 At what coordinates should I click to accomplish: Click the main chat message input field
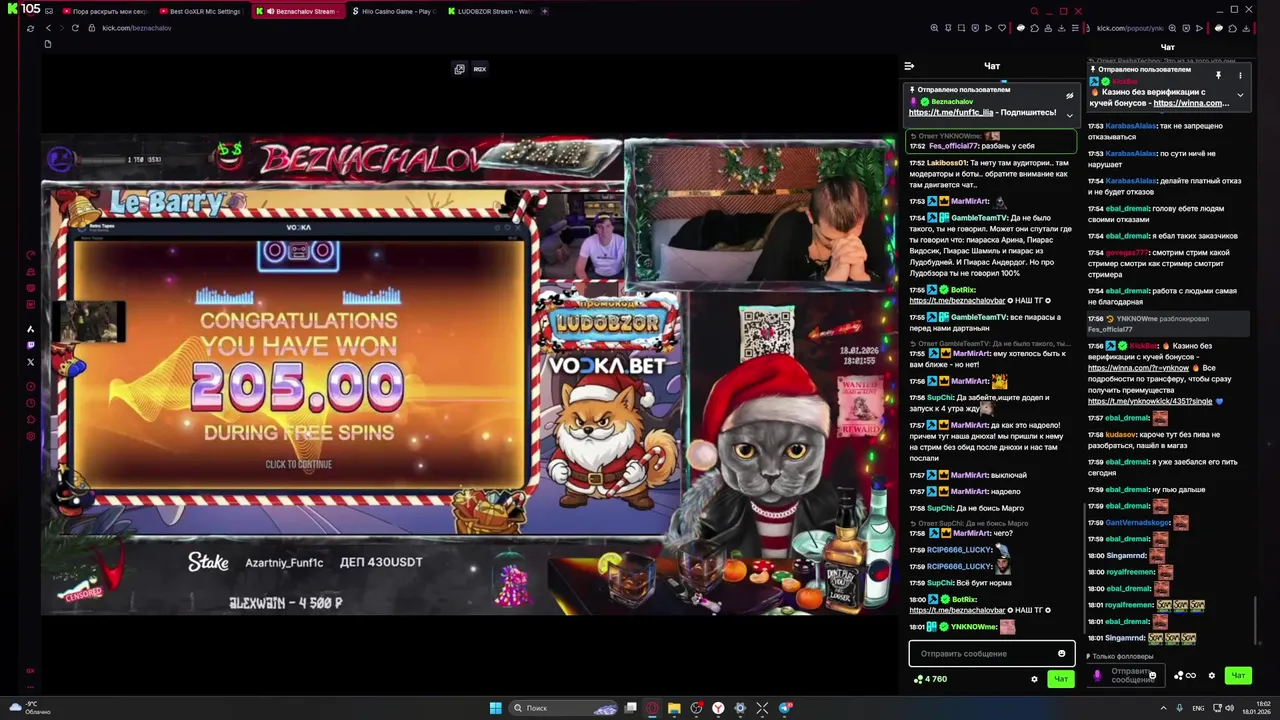(991, 653)
